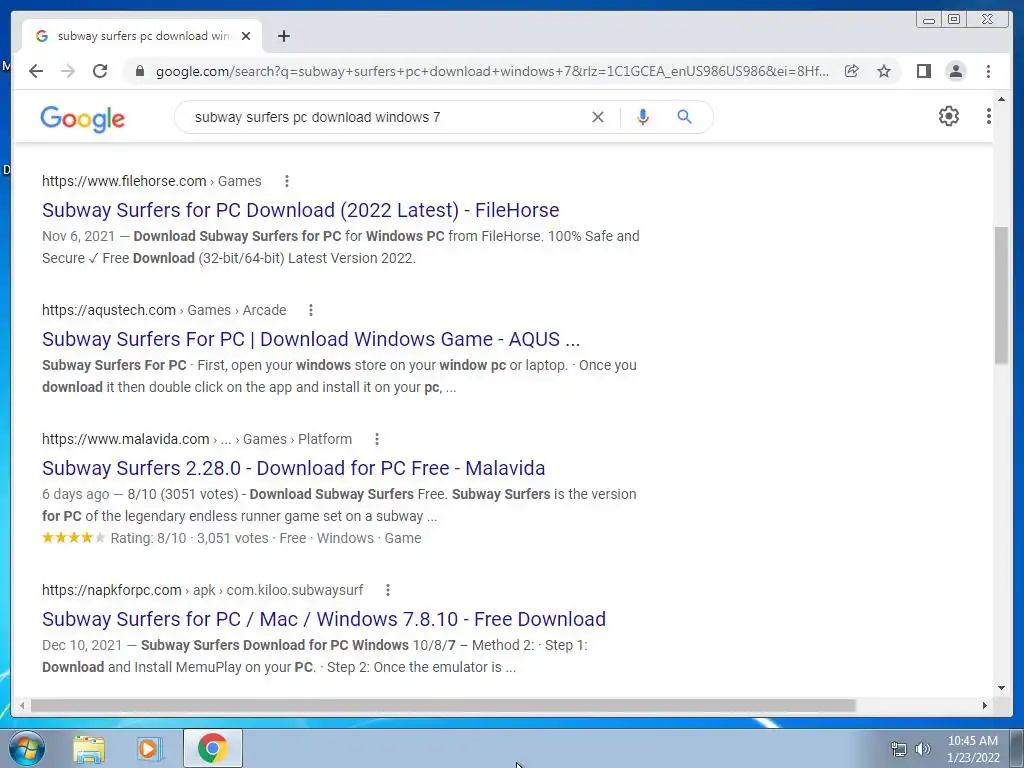Open more options for napkforpc.com result
Image resolution: width=1024 pixels, height=768 pixels.
tap(388, 590)
